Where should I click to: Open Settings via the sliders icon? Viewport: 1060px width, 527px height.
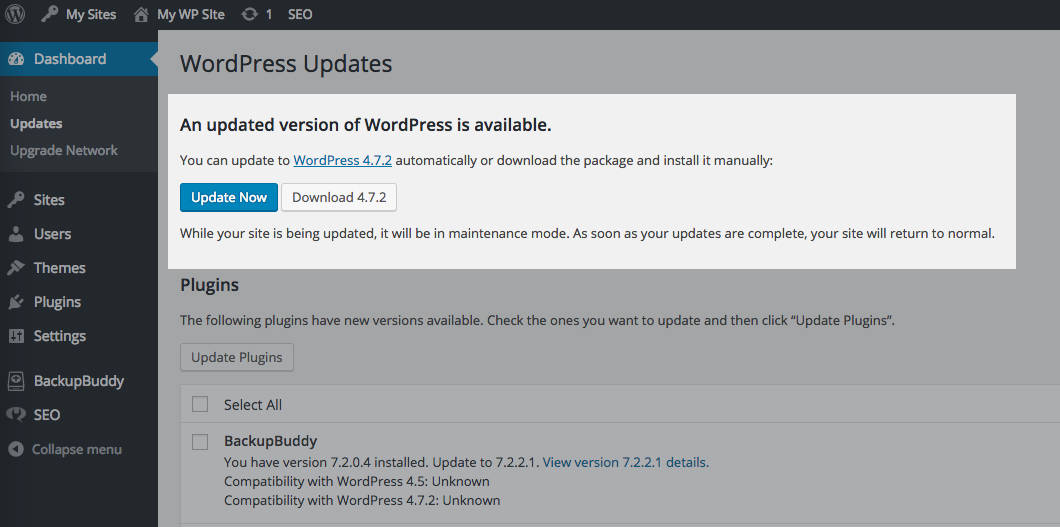pos(16,336)
